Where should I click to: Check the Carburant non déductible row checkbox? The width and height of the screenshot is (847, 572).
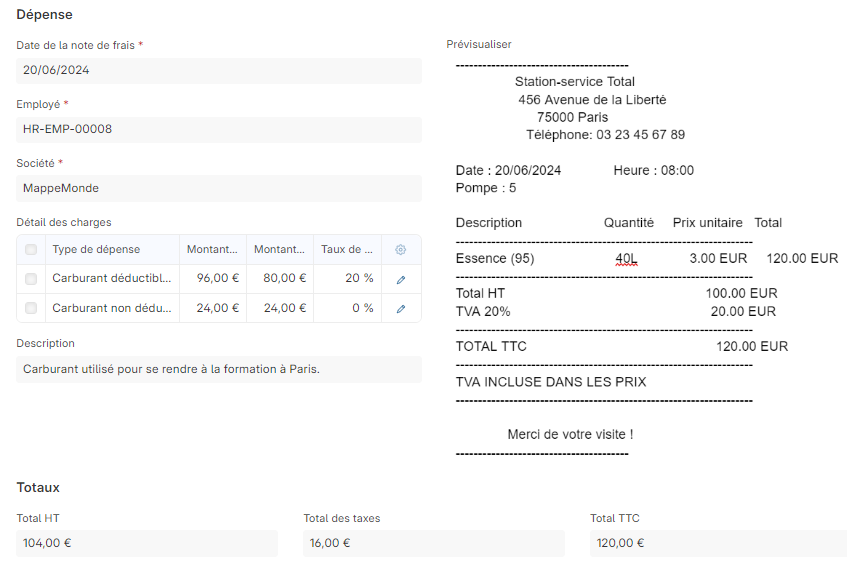click(31, 309)
